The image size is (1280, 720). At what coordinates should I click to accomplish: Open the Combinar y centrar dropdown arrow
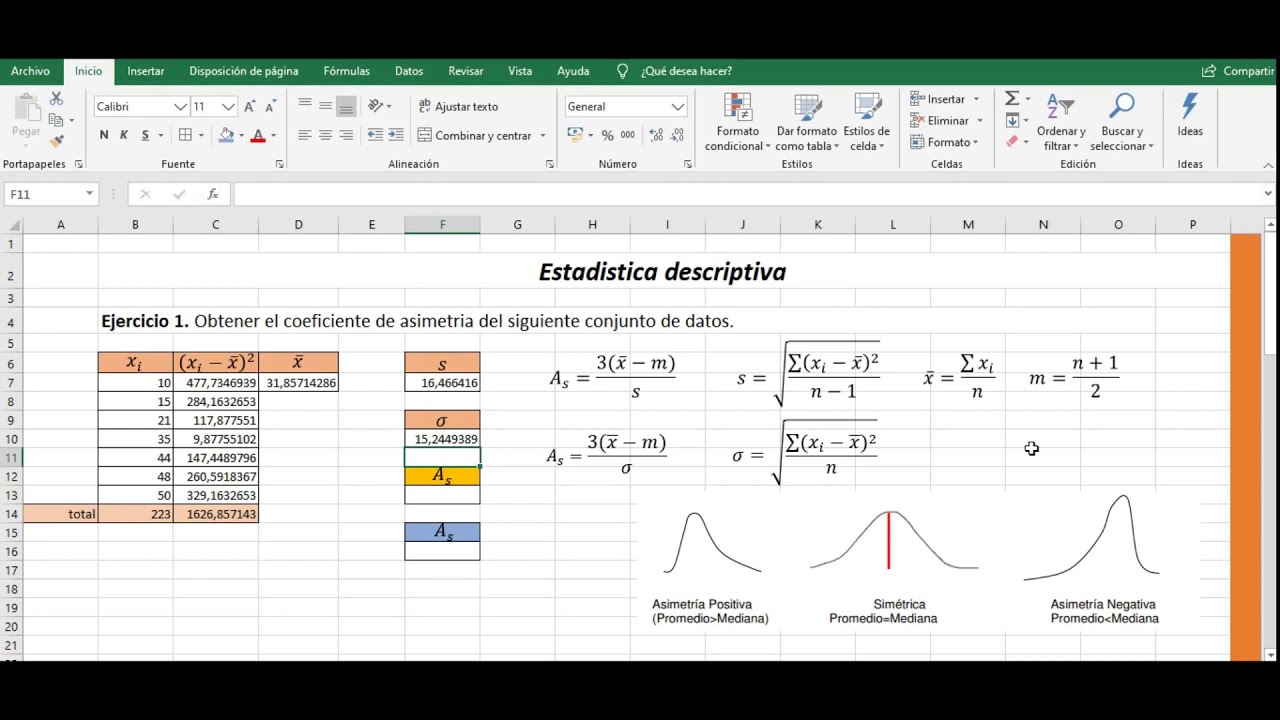(543, 136)
